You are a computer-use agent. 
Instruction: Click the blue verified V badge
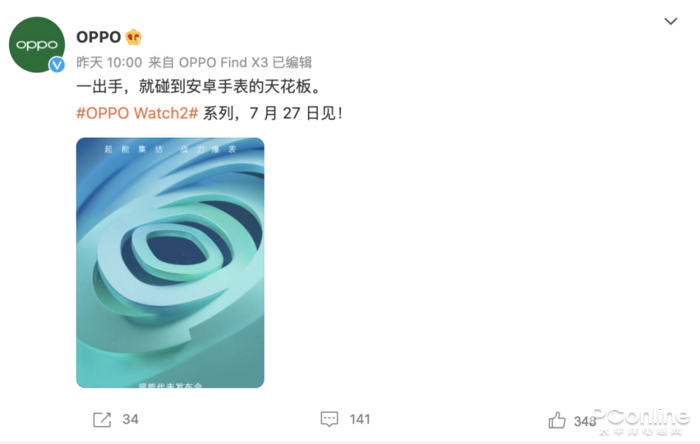(x=57, y=65)
